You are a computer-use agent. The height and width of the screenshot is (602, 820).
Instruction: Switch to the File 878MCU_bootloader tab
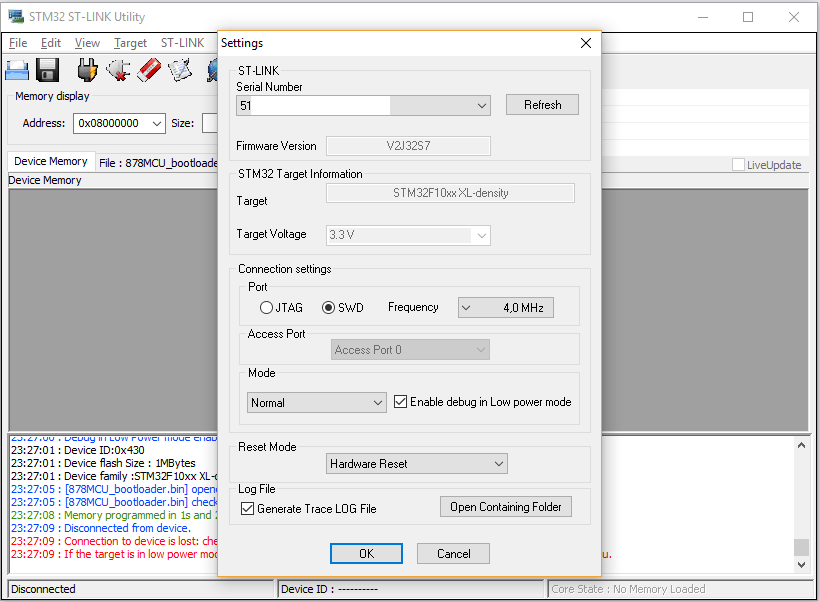pyautogui.click(x=158, y=163)
